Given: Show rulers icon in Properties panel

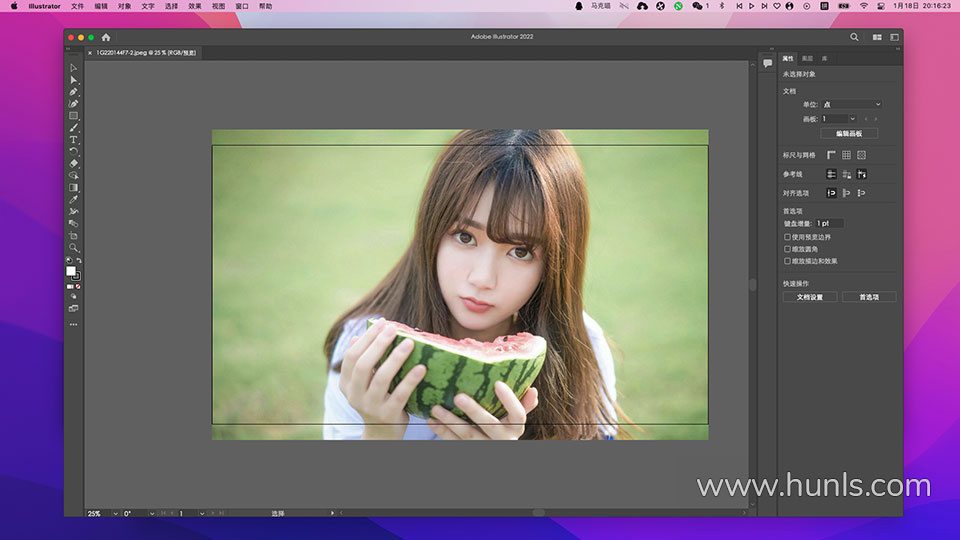Looking at the screenshot, I should coord(831,156).
